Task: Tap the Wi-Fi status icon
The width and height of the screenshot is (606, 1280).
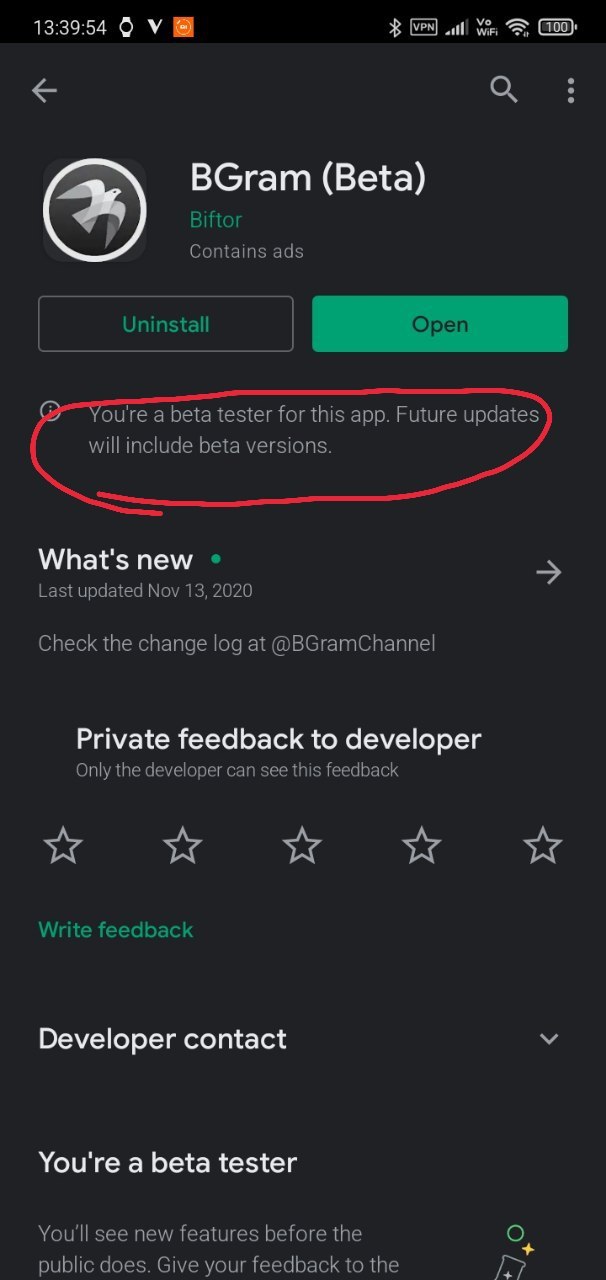Action: point(517,27)
